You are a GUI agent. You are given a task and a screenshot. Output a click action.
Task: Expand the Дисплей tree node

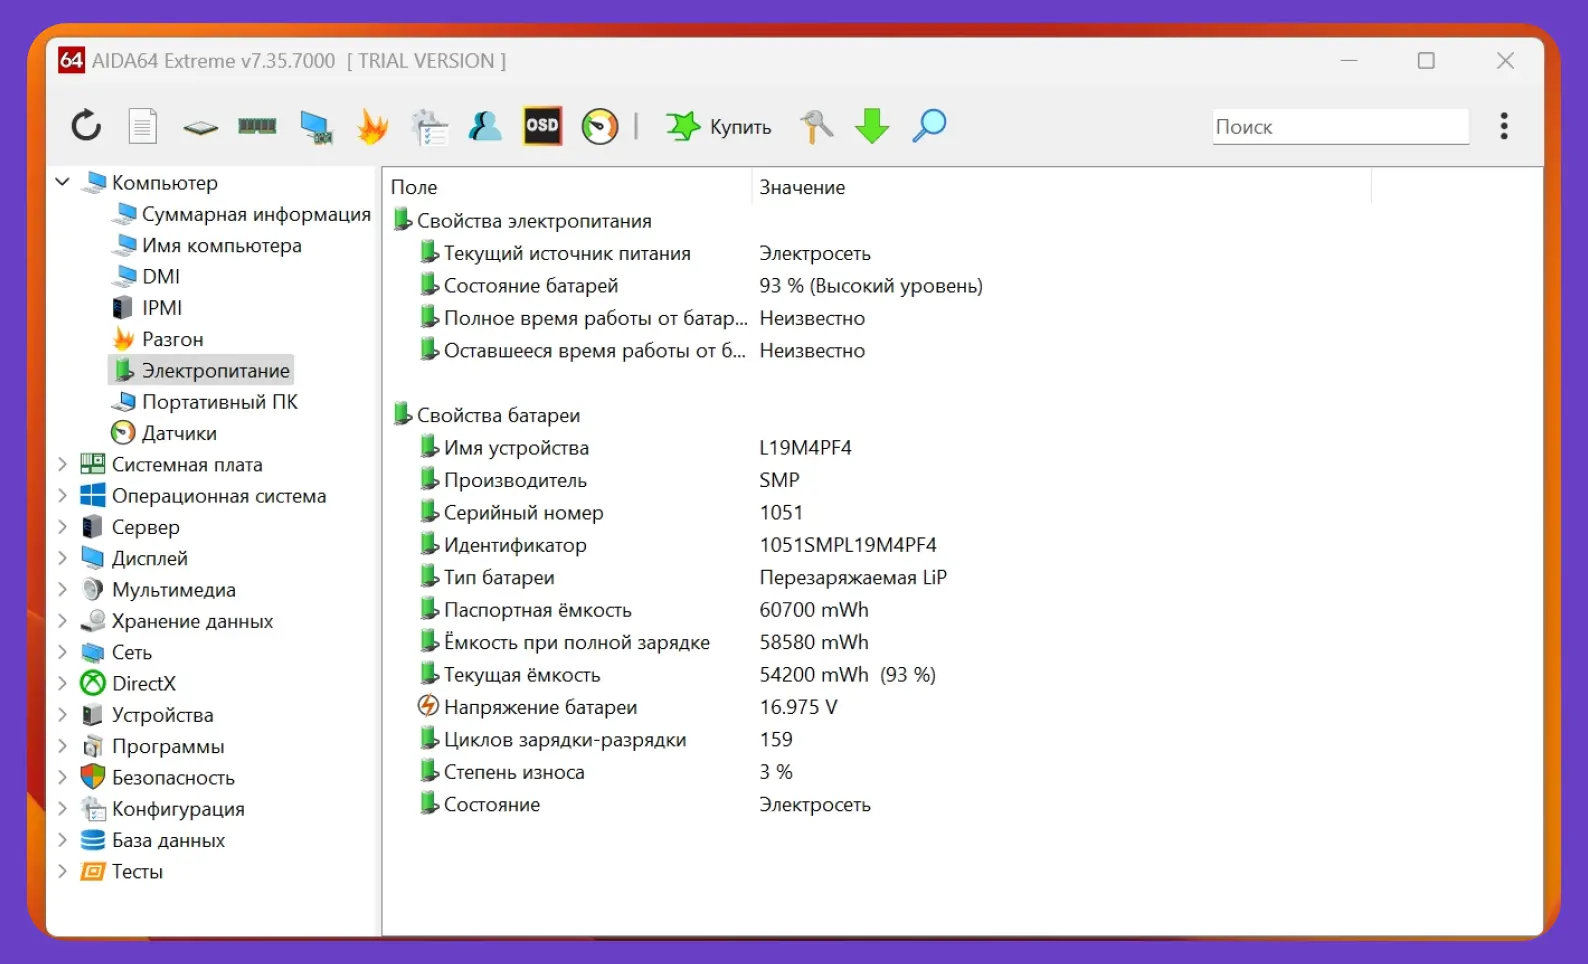coord(62,558)
